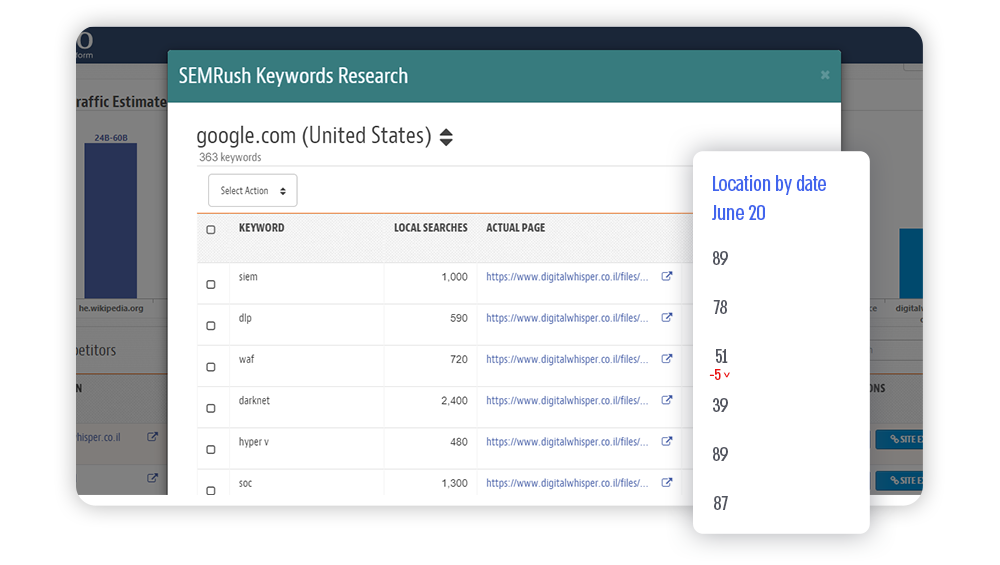
Task: Click the lower SITE E button in background
Action: [x=899, y=480]
